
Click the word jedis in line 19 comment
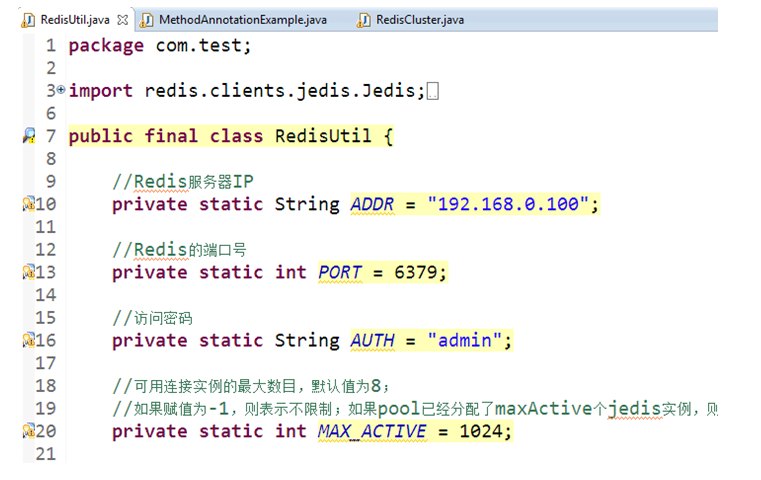(635, 409)
